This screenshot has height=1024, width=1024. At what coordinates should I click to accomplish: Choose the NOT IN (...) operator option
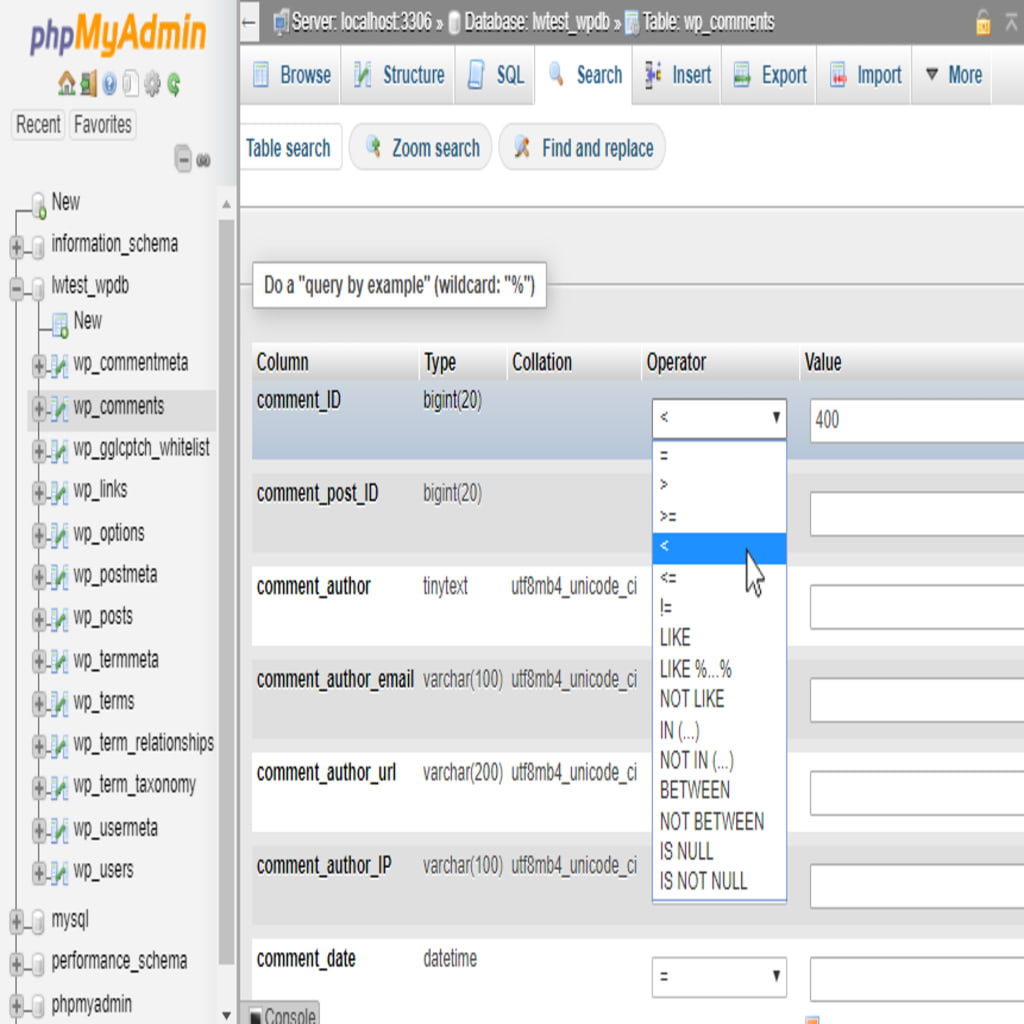pos(719,761)
